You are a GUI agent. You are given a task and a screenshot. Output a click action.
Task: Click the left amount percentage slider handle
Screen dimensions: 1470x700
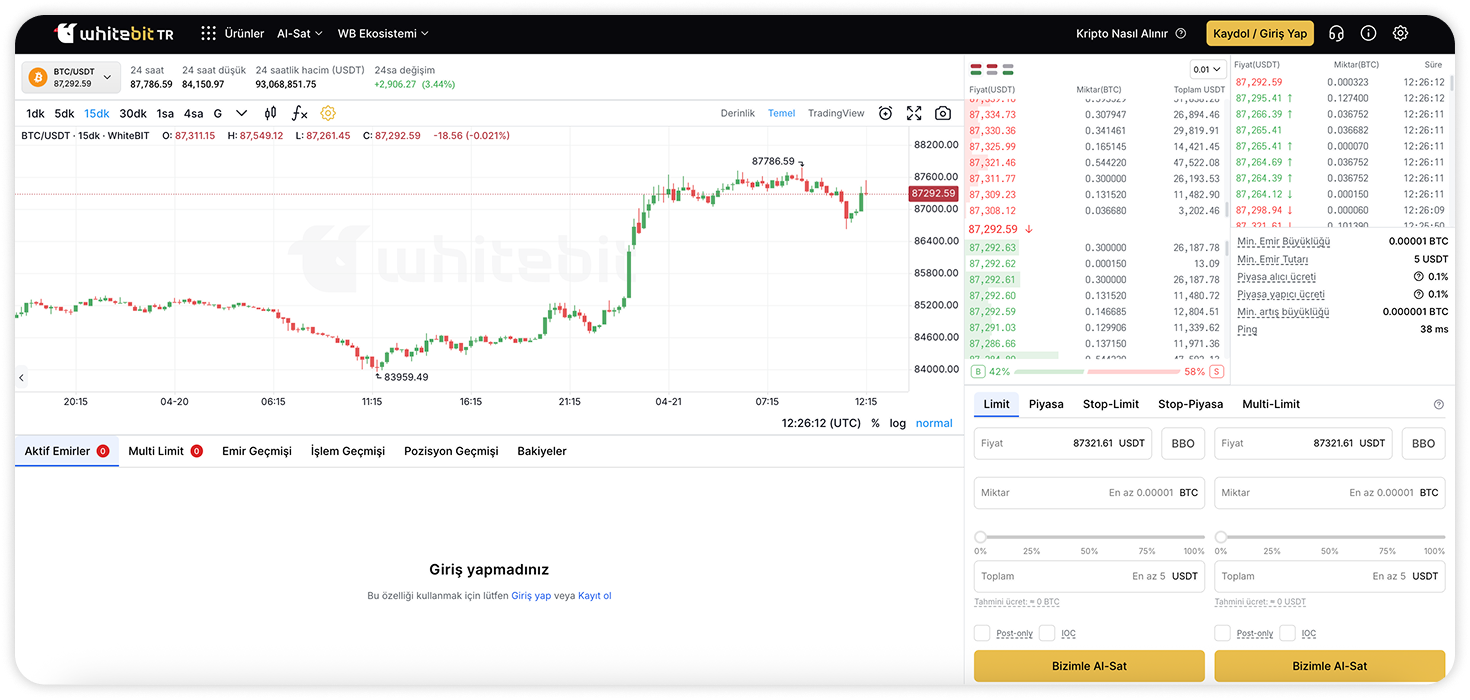[x=980, y=537]
